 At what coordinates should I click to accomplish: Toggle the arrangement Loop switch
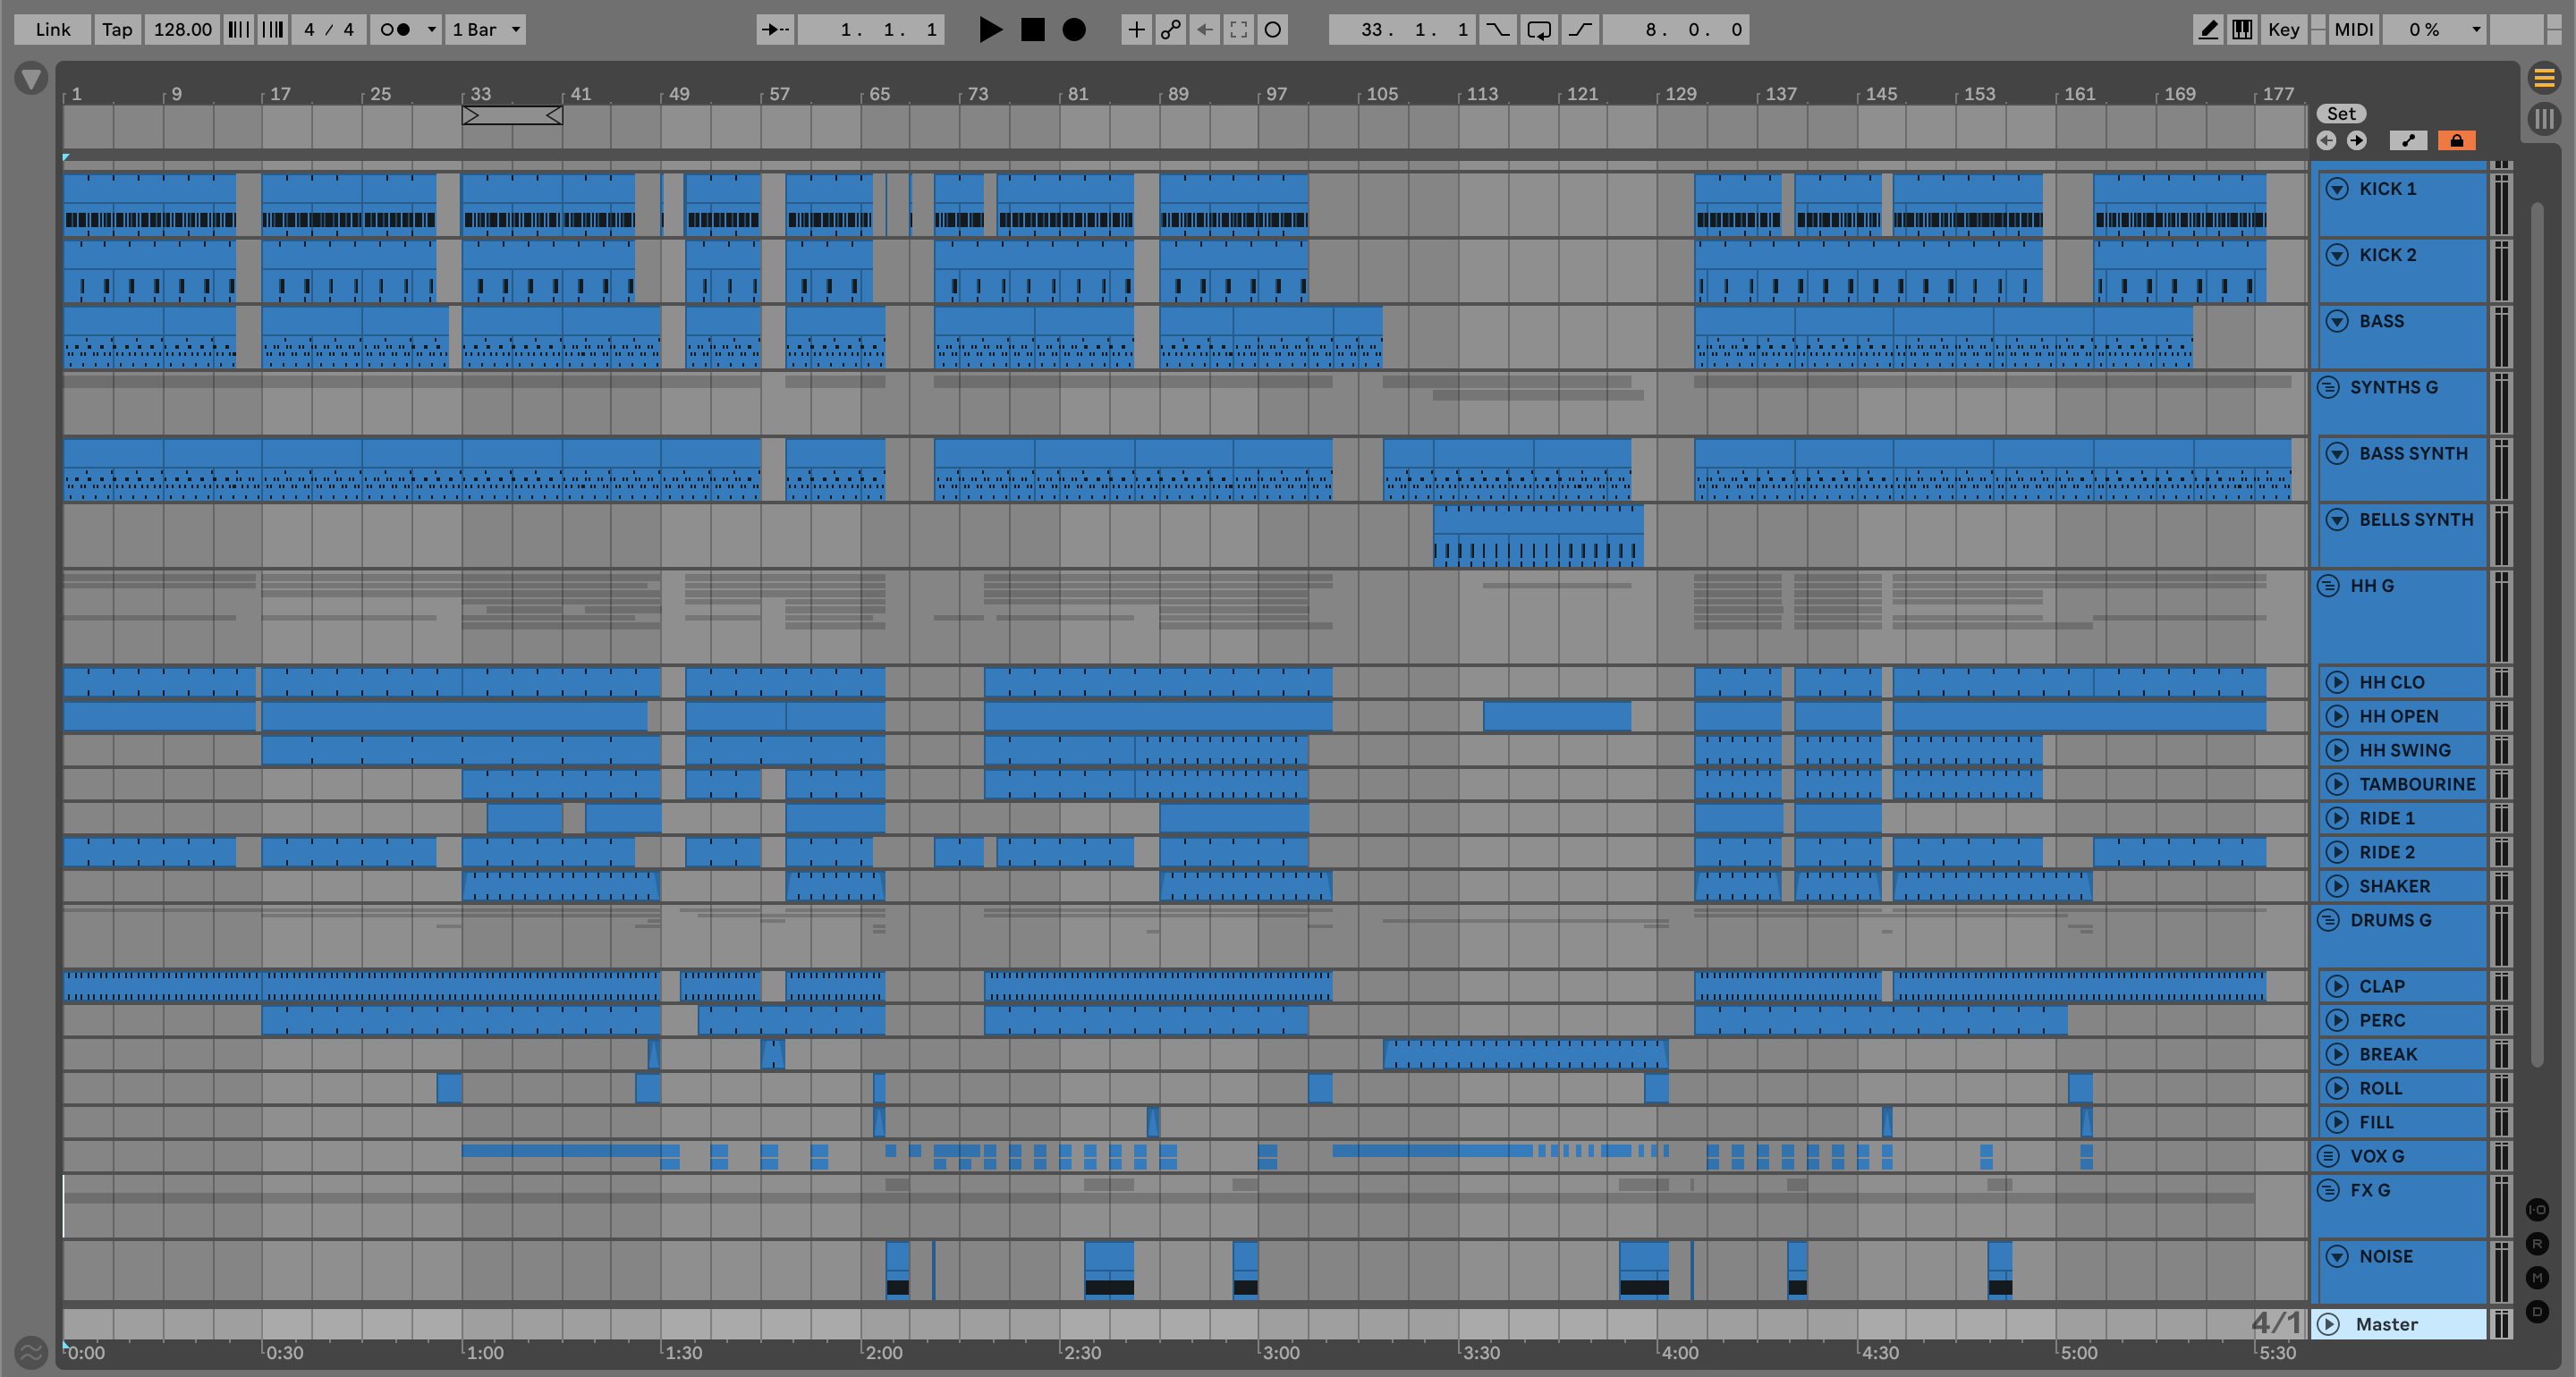(x=1539, y=29)
